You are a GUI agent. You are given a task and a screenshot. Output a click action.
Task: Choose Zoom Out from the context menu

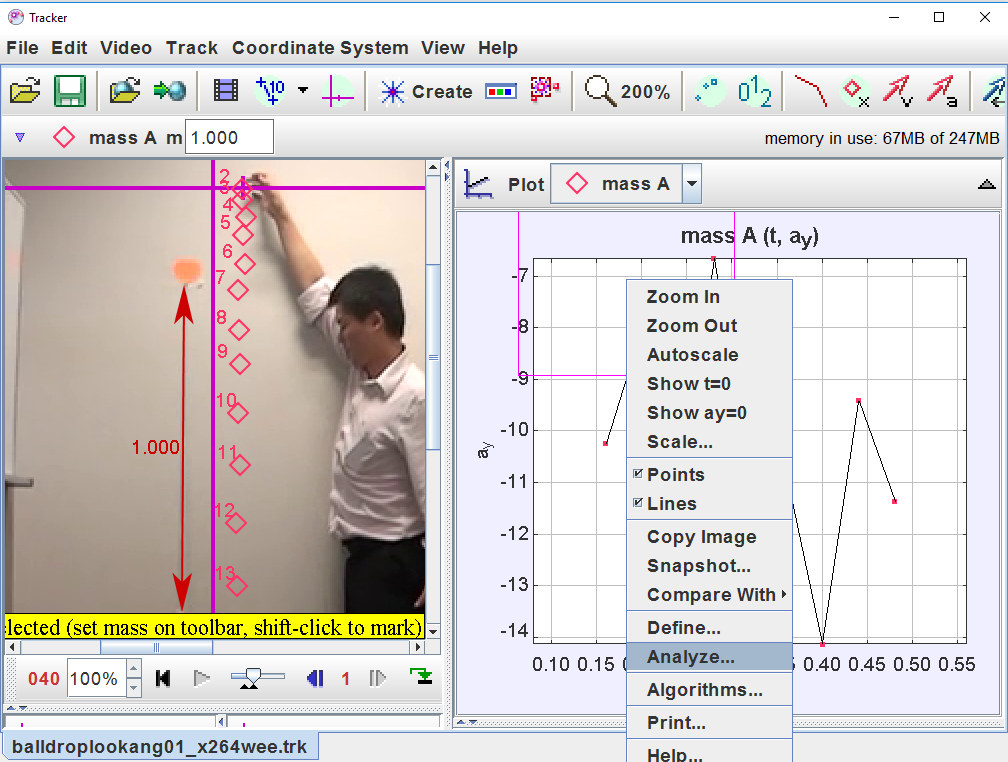(x=709, y=325)
